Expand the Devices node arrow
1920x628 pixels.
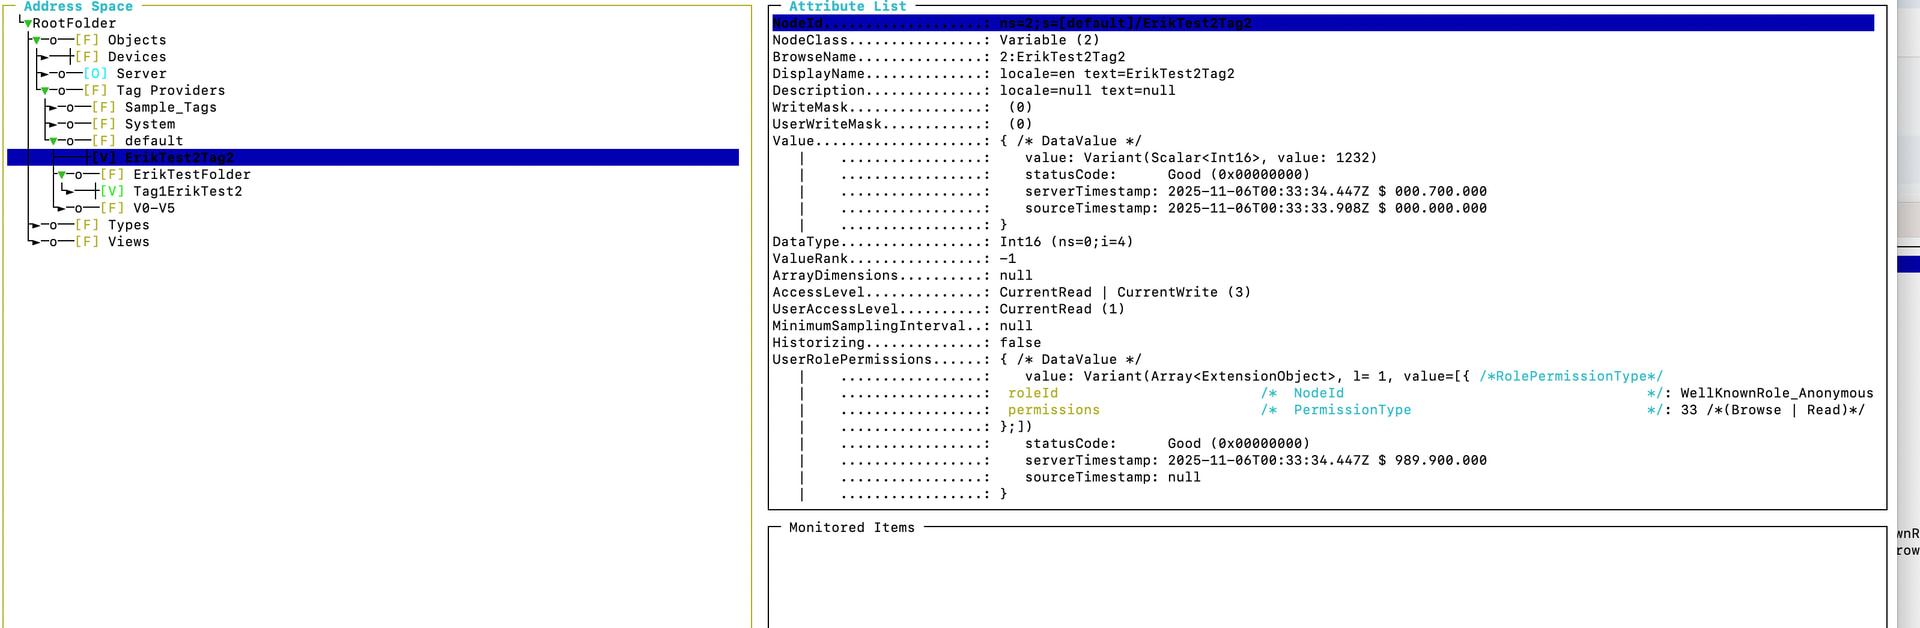pos(43,57)
